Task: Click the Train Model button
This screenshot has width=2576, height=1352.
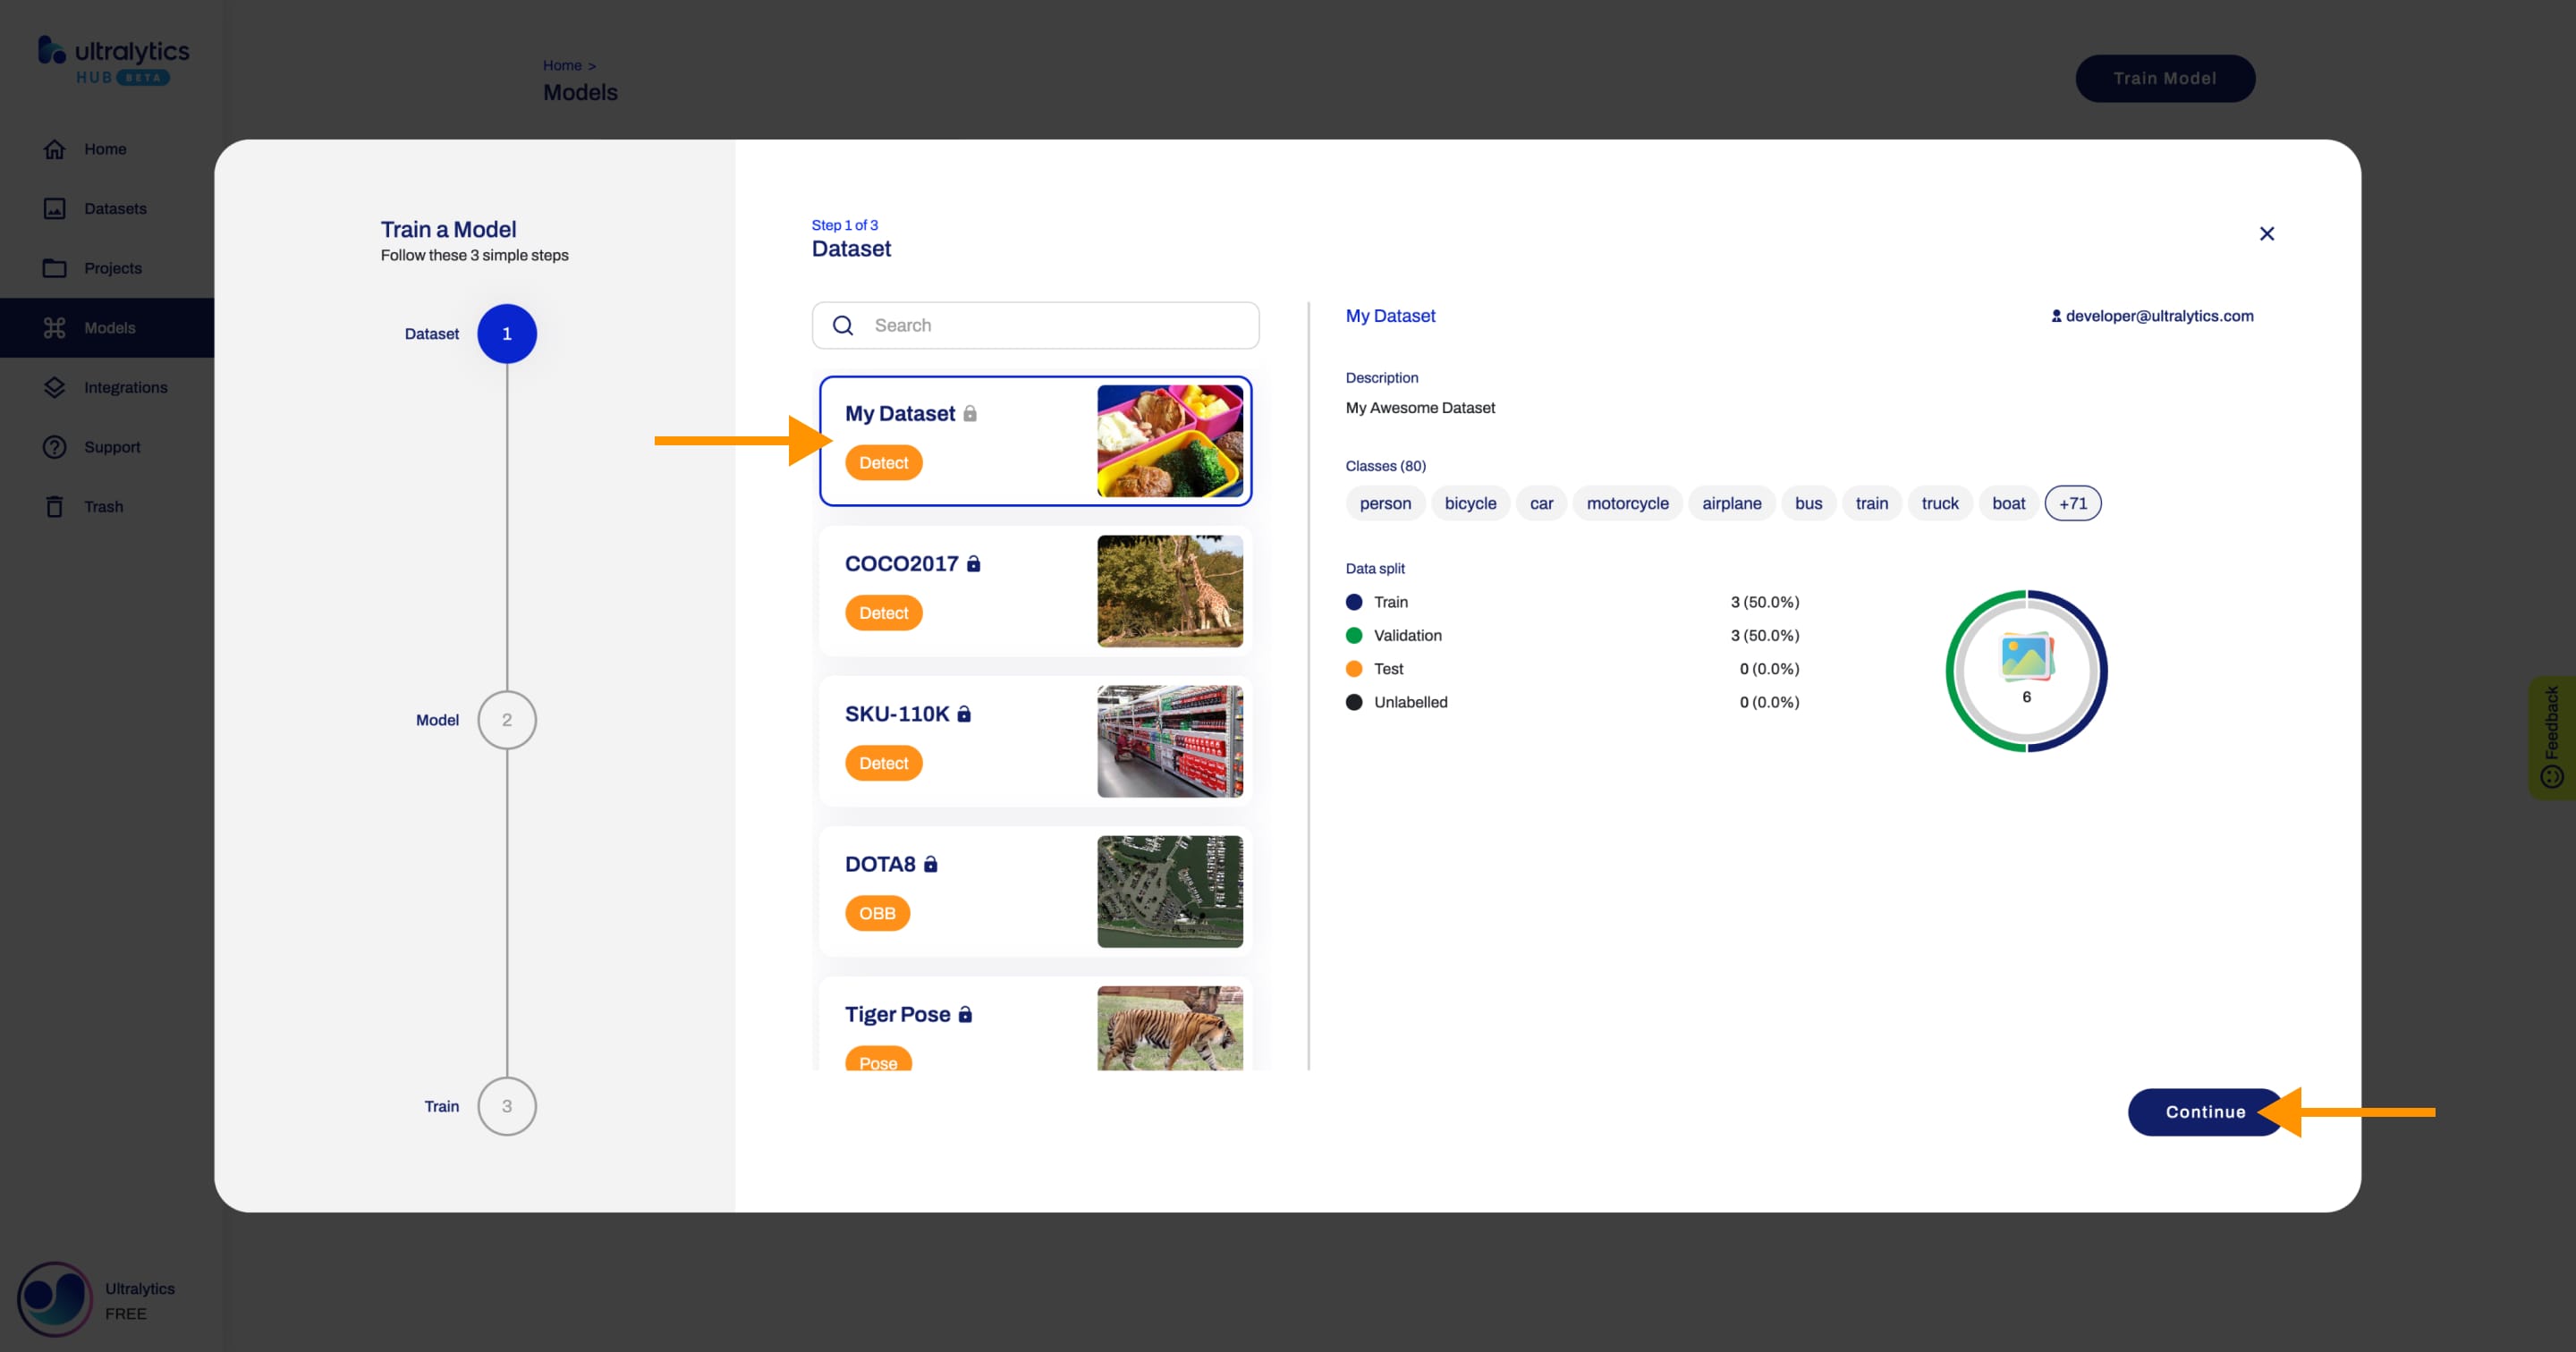Action: (2165, 79)
